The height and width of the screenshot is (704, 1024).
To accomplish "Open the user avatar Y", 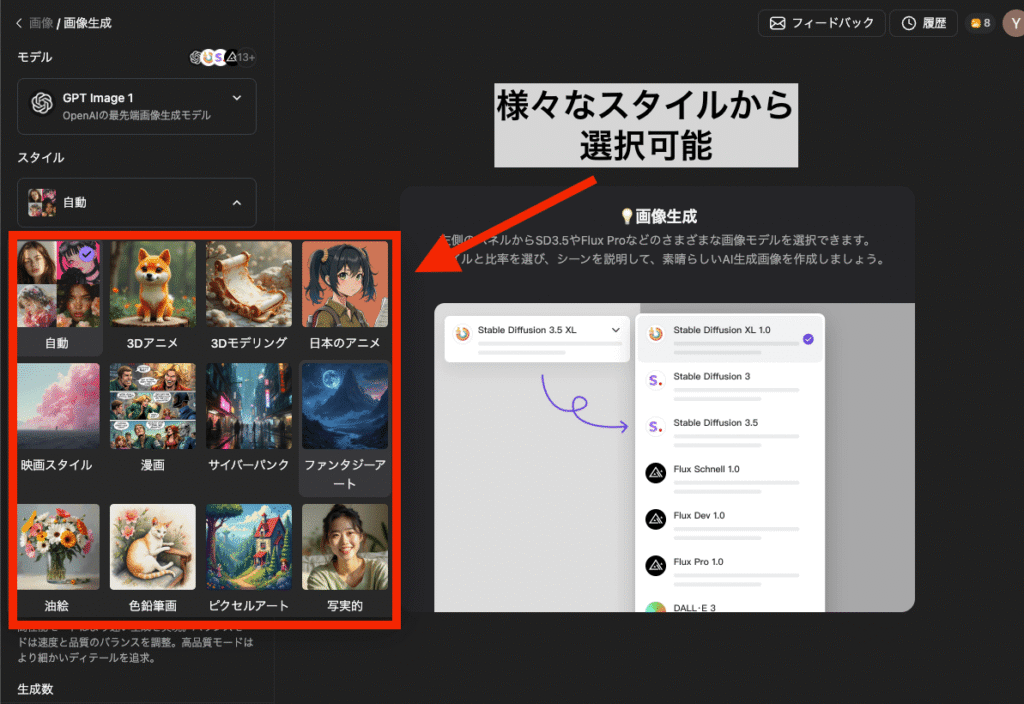I will click(x=1014, y=24).
